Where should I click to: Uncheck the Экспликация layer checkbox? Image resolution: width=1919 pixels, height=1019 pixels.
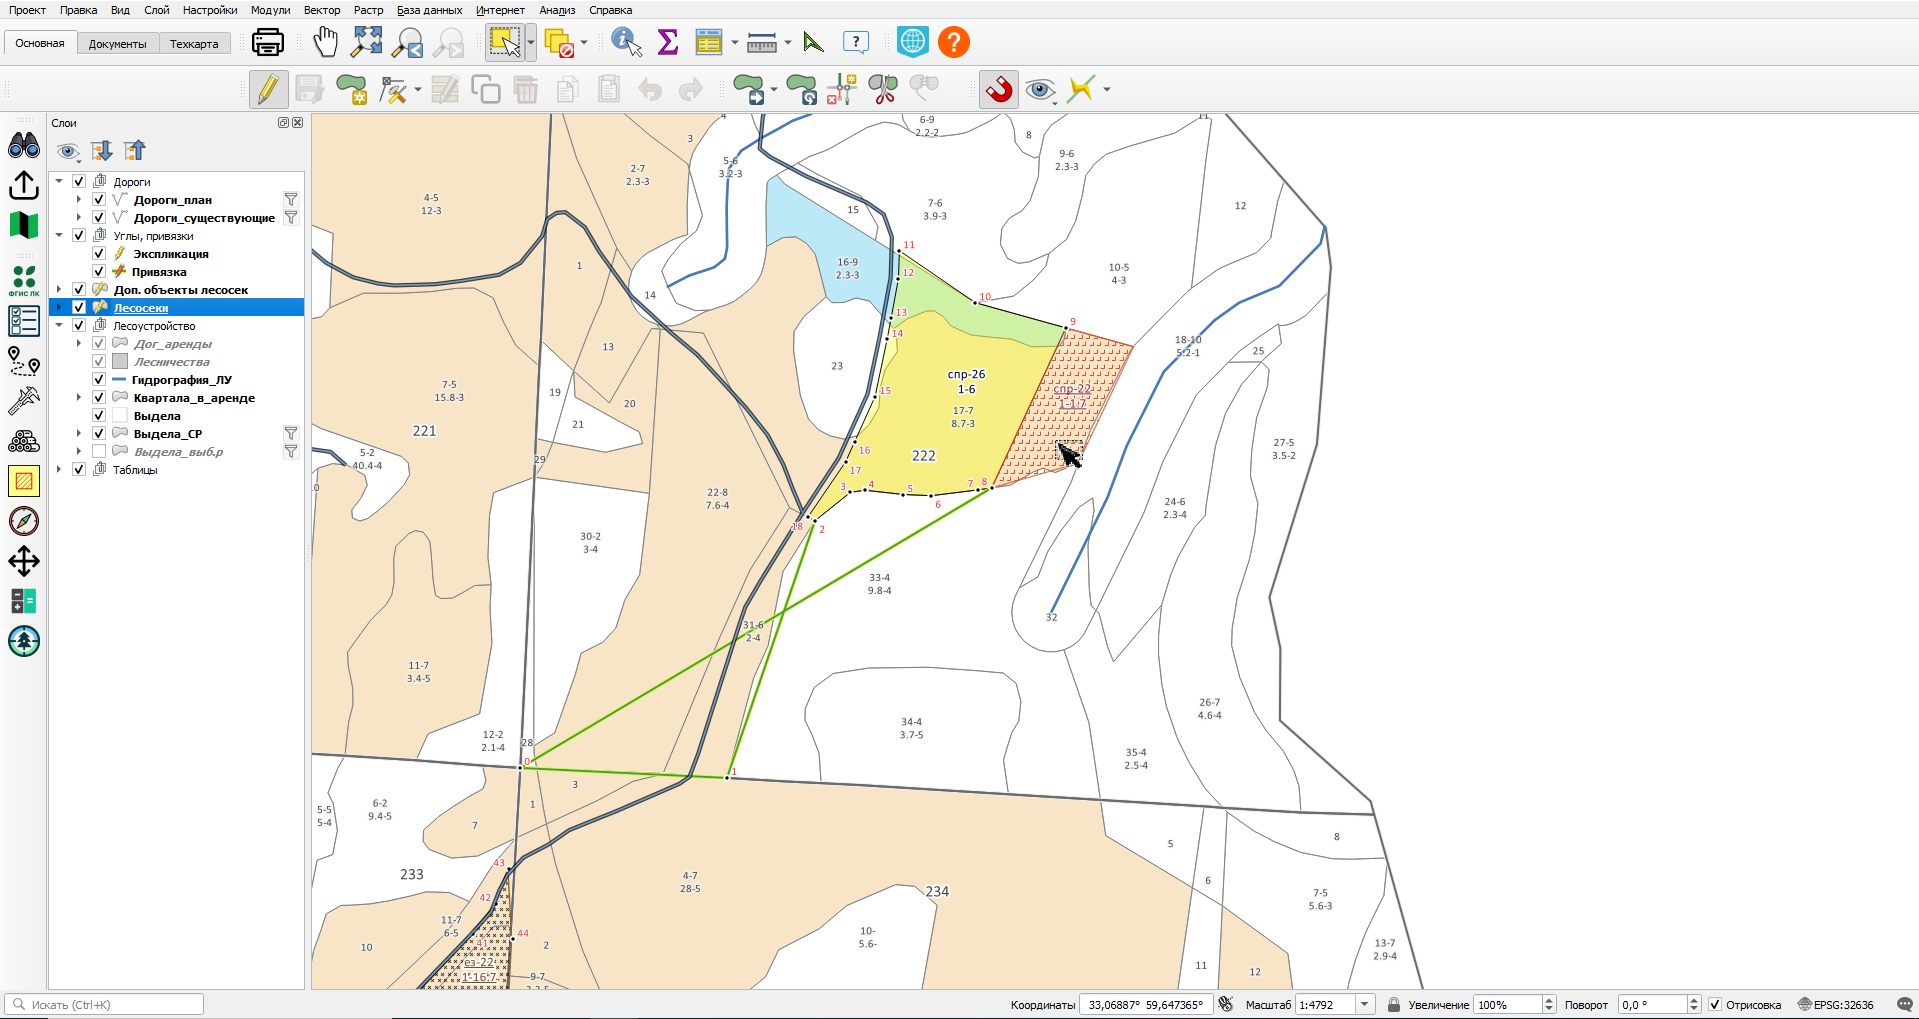pos(99,254)
